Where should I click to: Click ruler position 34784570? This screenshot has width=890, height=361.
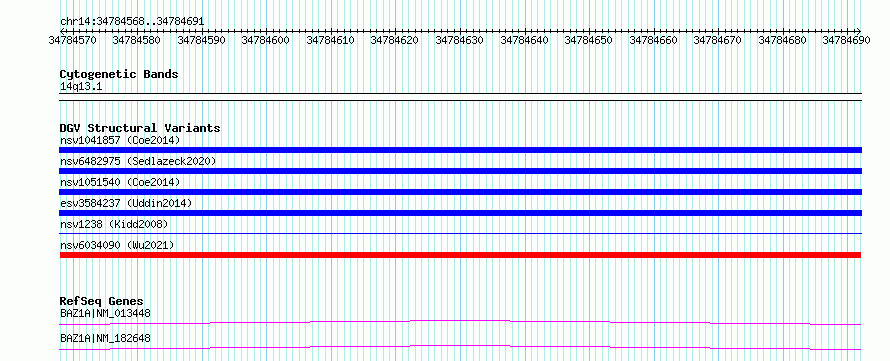72,40
